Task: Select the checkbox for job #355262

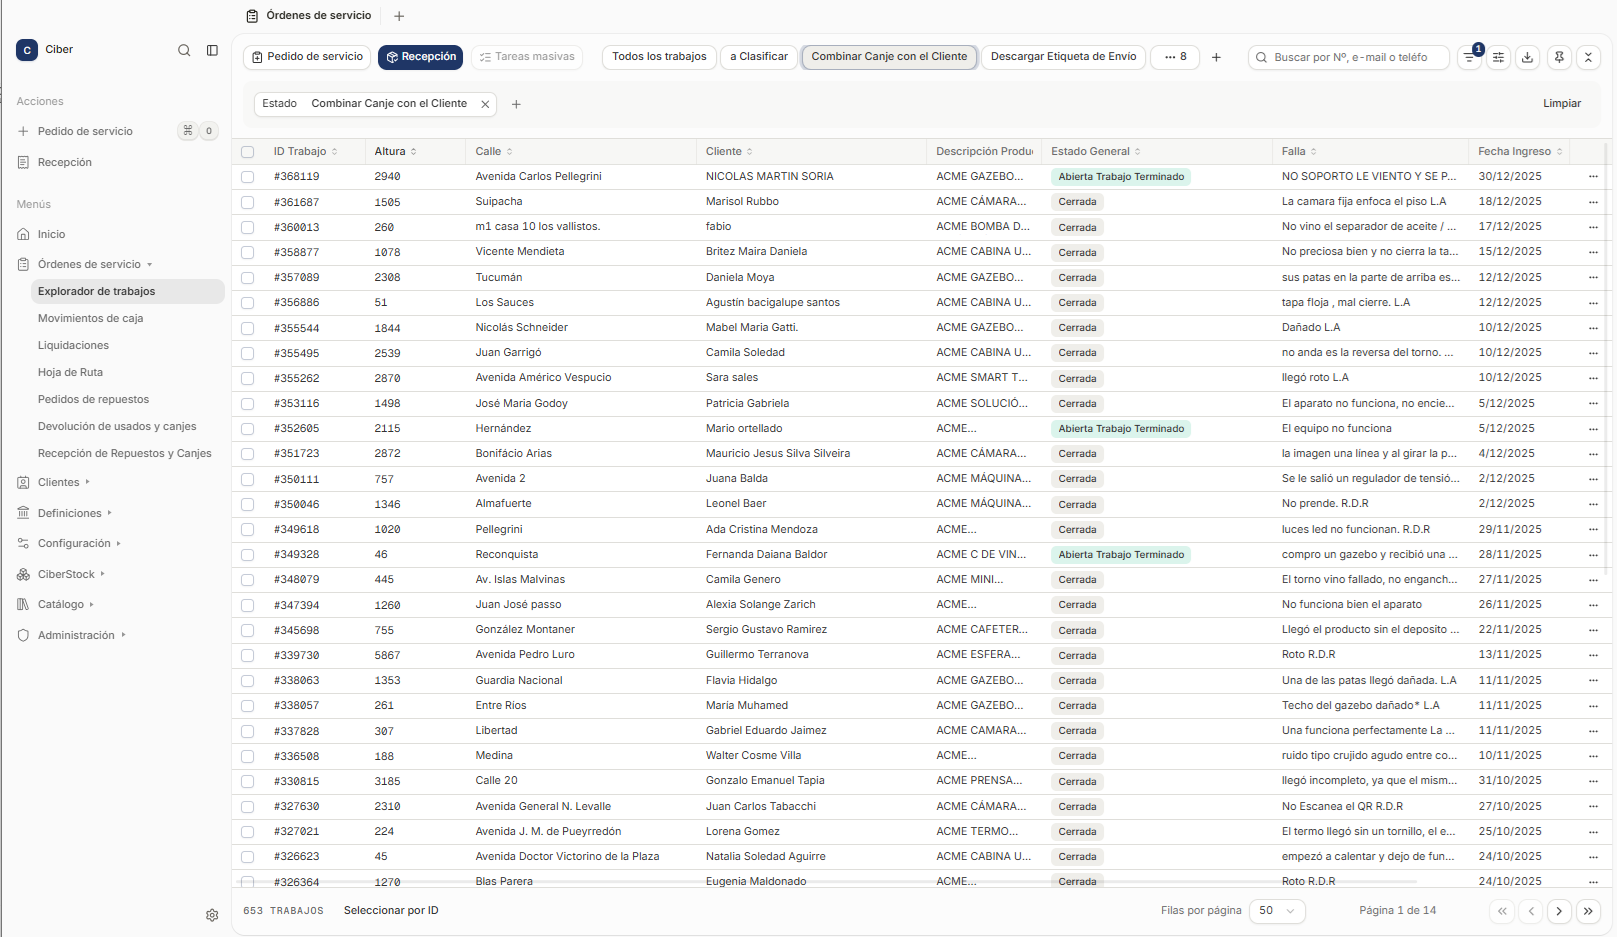Action: click(248, 378)
